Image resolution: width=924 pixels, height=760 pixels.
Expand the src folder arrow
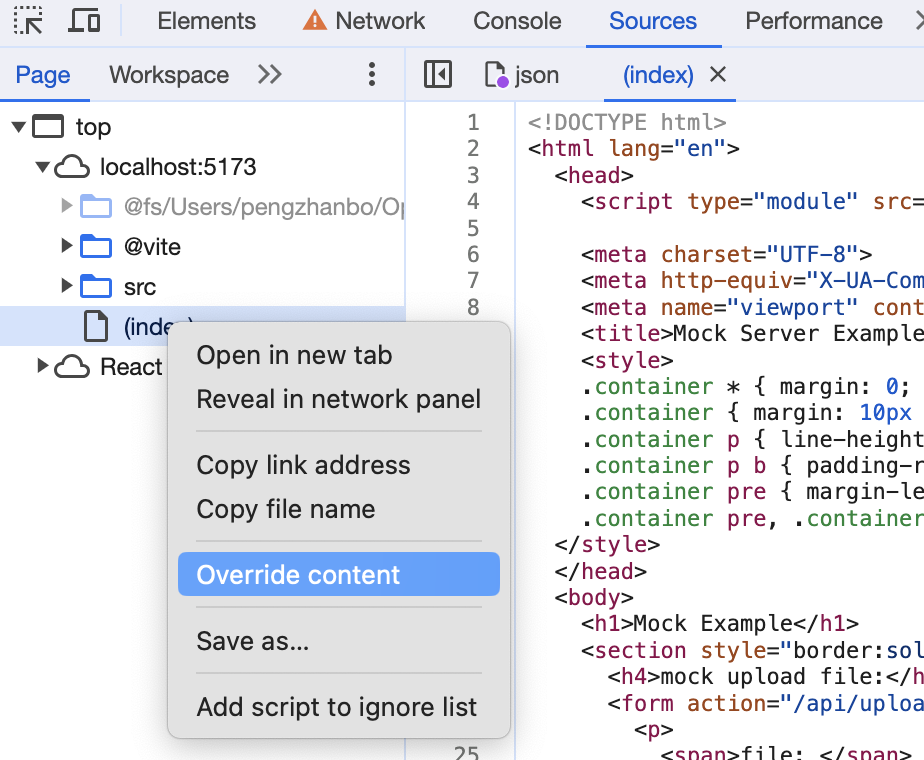(x=67, y=286)
